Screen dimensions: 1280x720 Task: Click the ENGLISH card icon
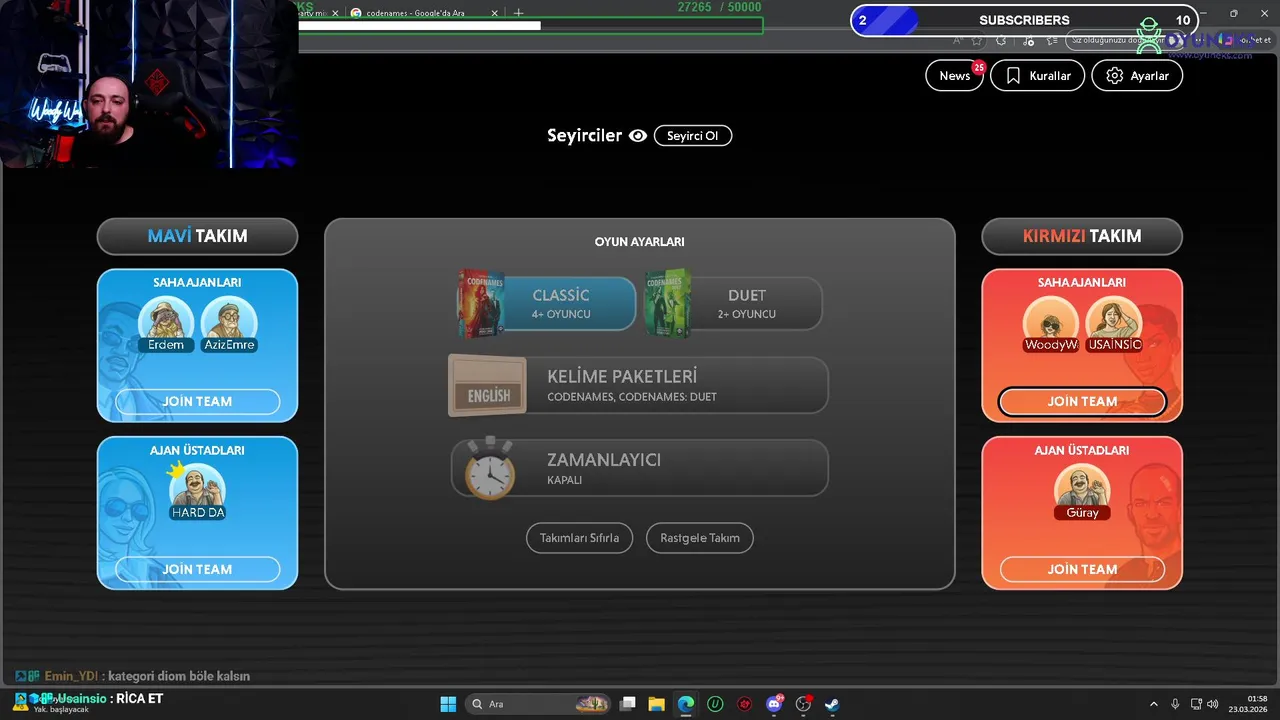(488, 386)
